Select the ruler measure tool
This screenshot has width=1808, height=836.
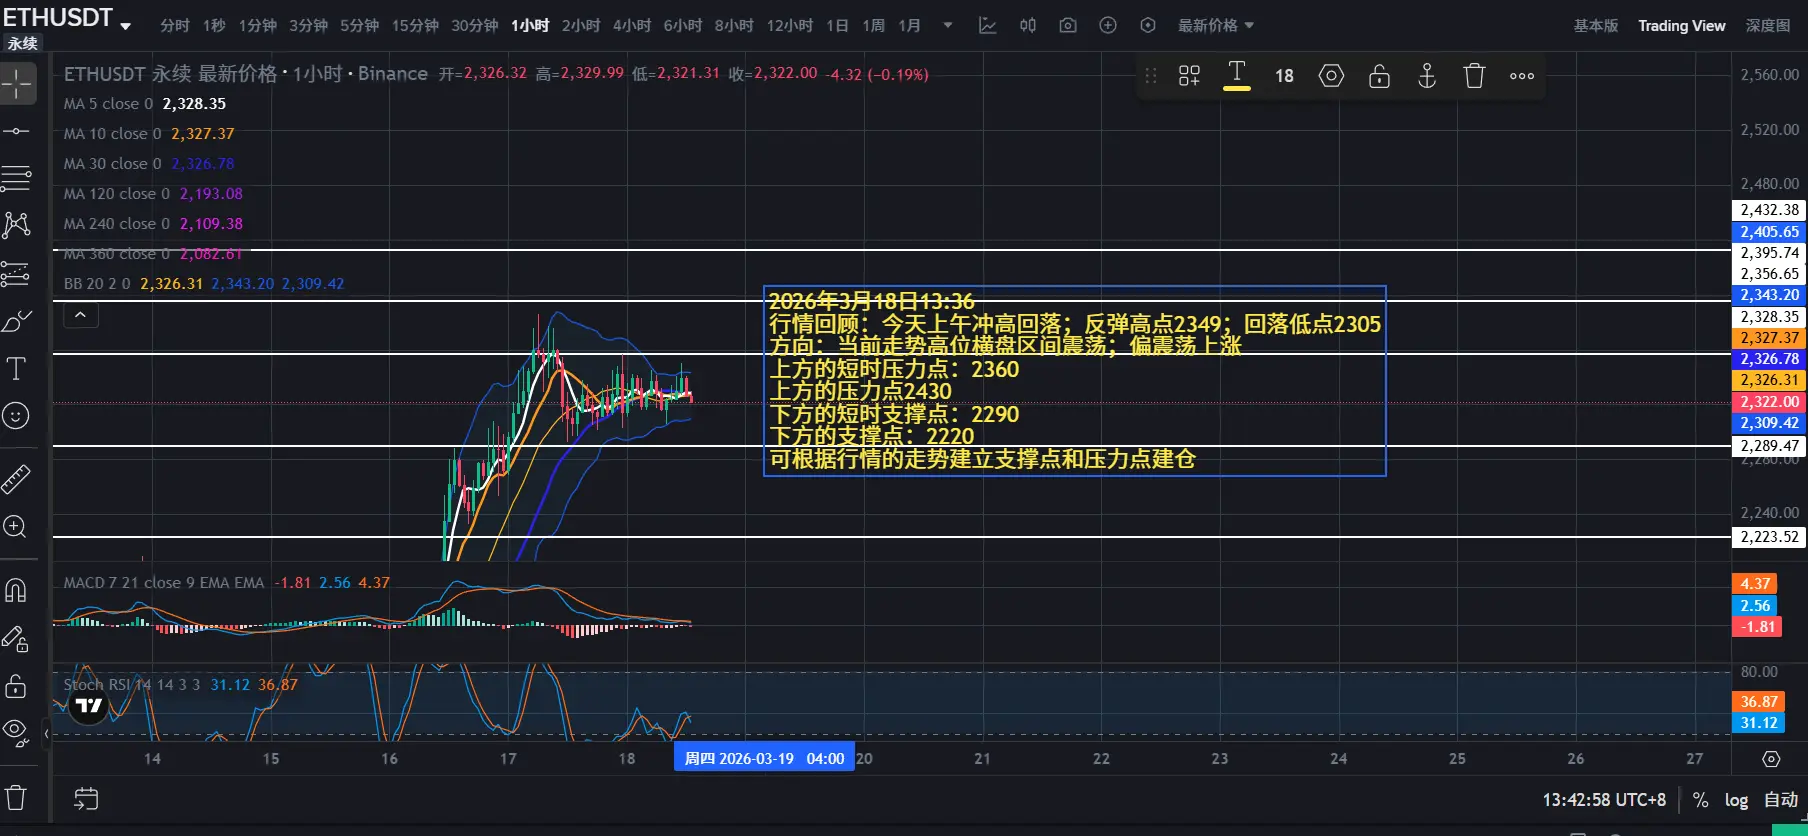tap(17, 480)
